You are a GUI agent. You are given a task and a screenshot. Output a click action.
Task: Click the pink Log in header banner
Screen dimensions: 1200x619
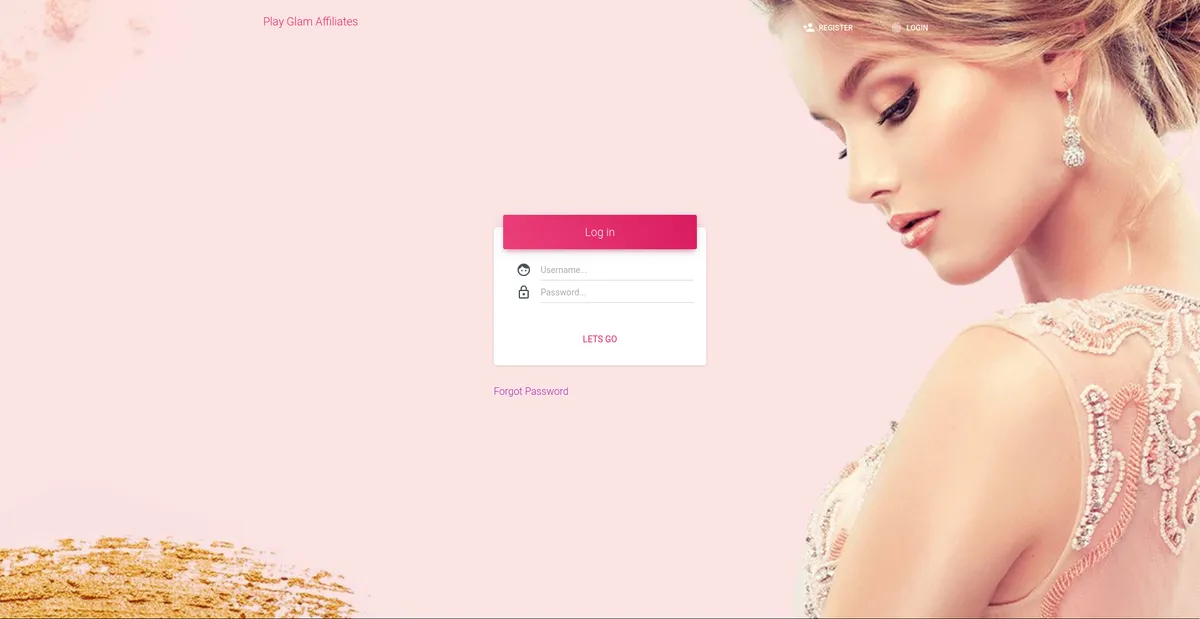click(x=600, y=232)
